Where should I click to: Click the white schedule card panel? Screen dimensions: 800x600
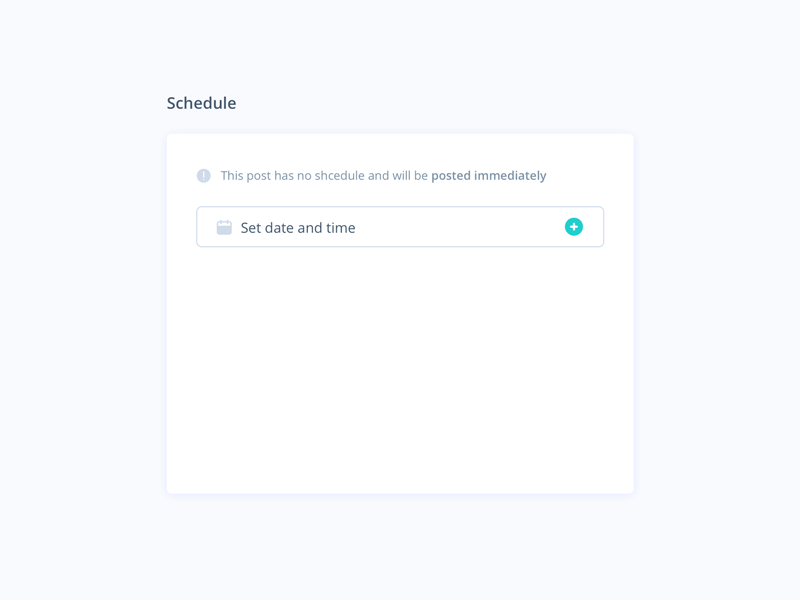click(x=400, y=380)
